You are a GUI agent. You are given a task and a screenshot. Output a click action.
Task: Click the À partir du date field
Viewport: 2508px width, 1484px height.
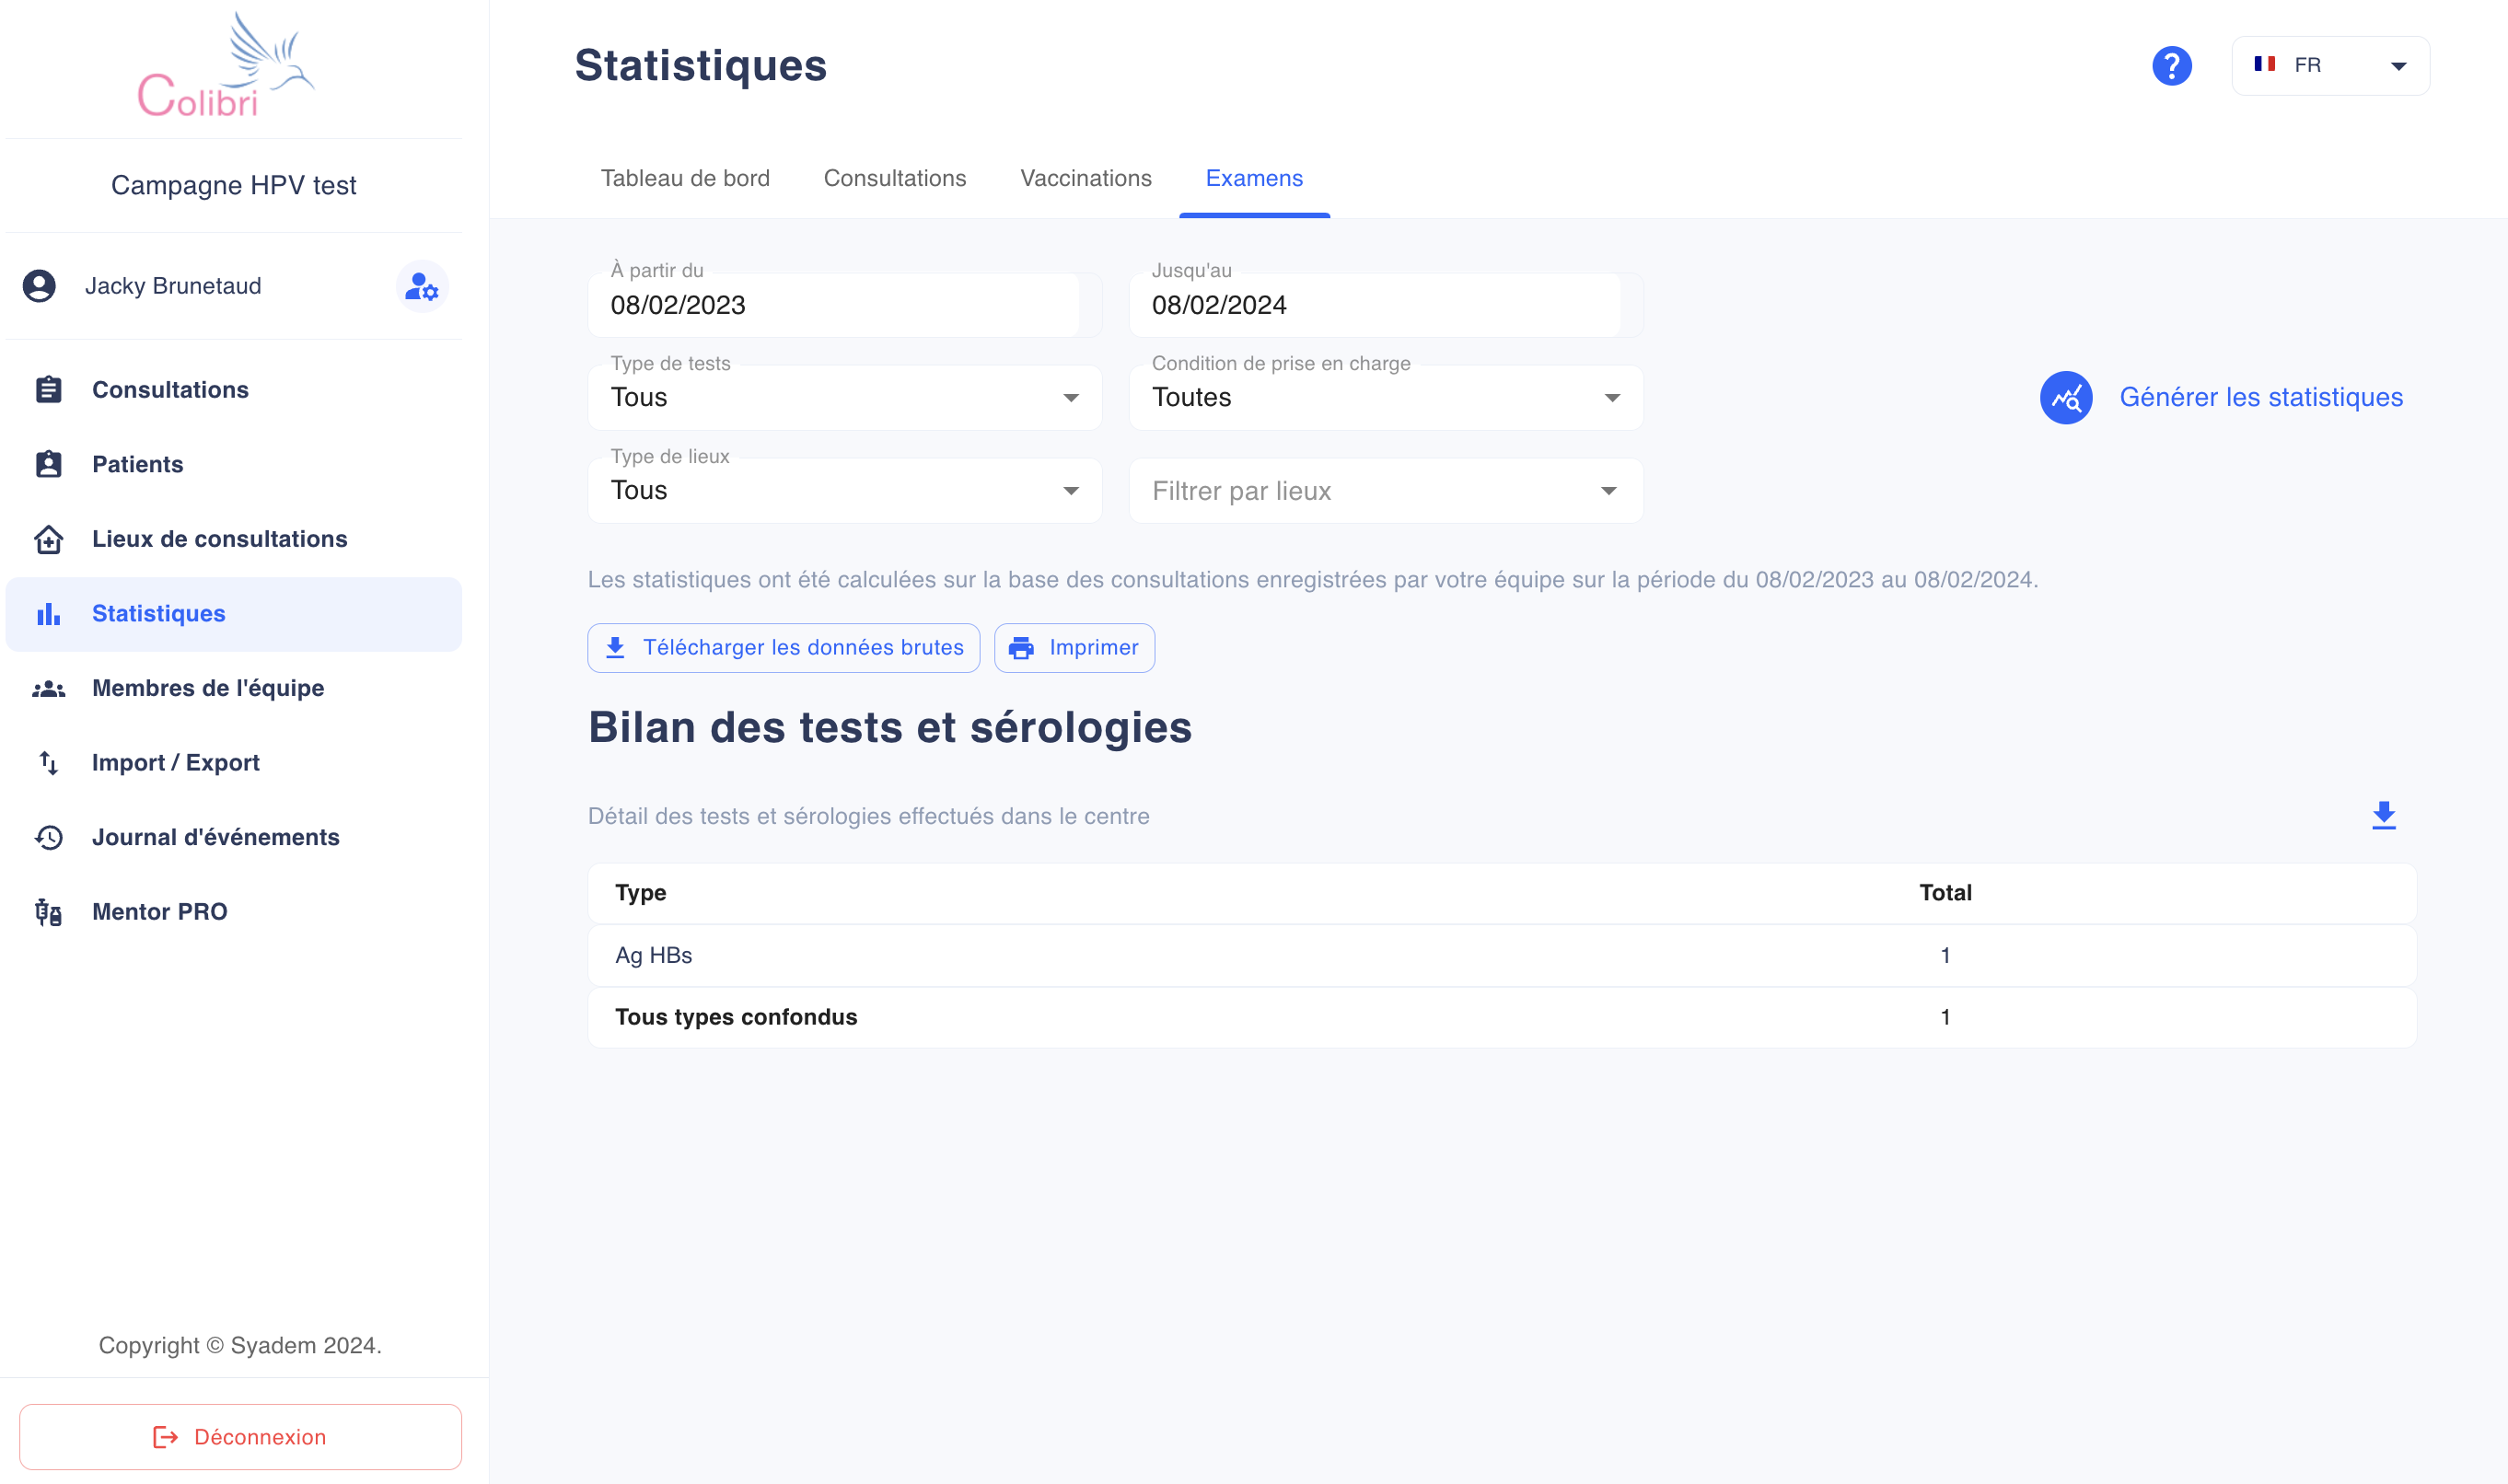[845, 305]
